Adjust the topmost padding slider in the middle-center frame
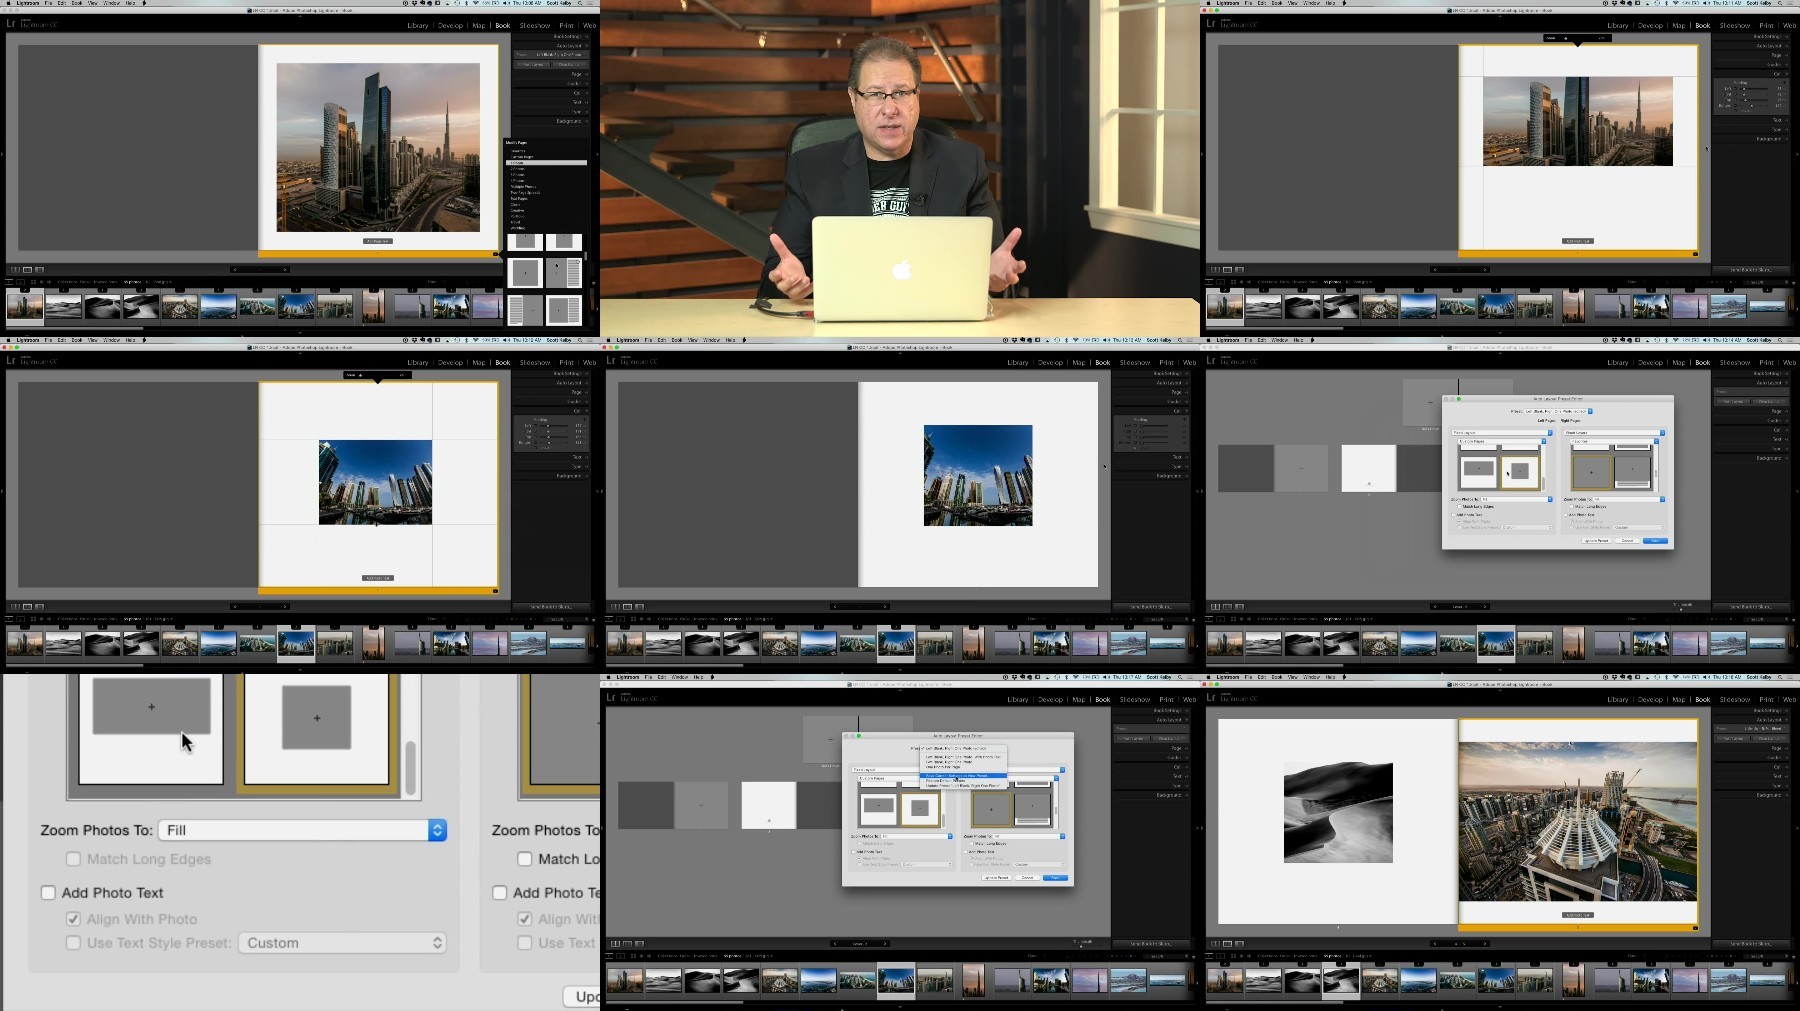This screenshot has width=1800, height=1011. click(1152, 425)
